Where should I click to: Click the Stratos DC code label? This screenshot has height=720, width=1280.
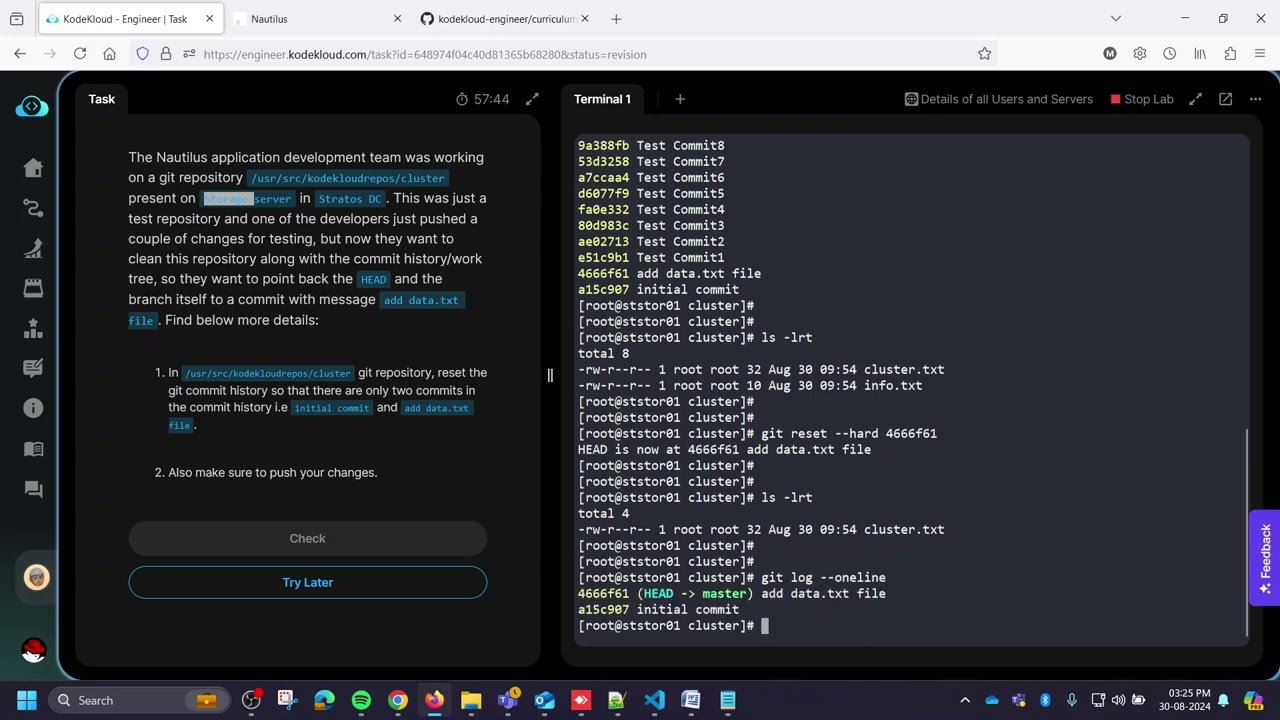[x=350, y=199]
